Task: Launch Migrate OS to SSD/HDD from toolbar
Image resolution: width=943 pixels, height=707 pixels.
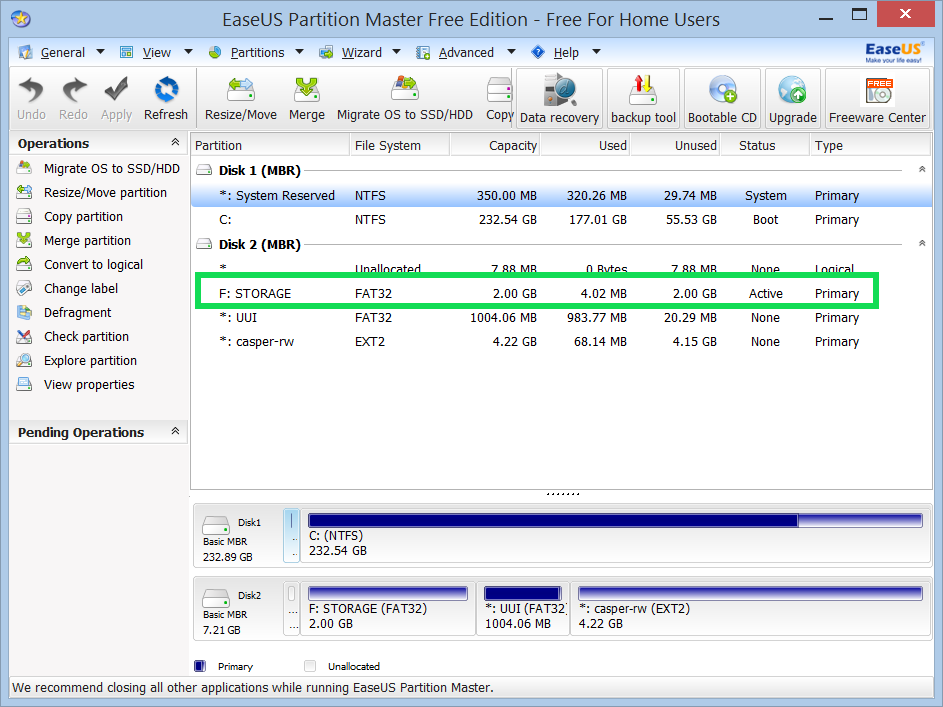Action: pyautogui.click(x=405, y=99)
